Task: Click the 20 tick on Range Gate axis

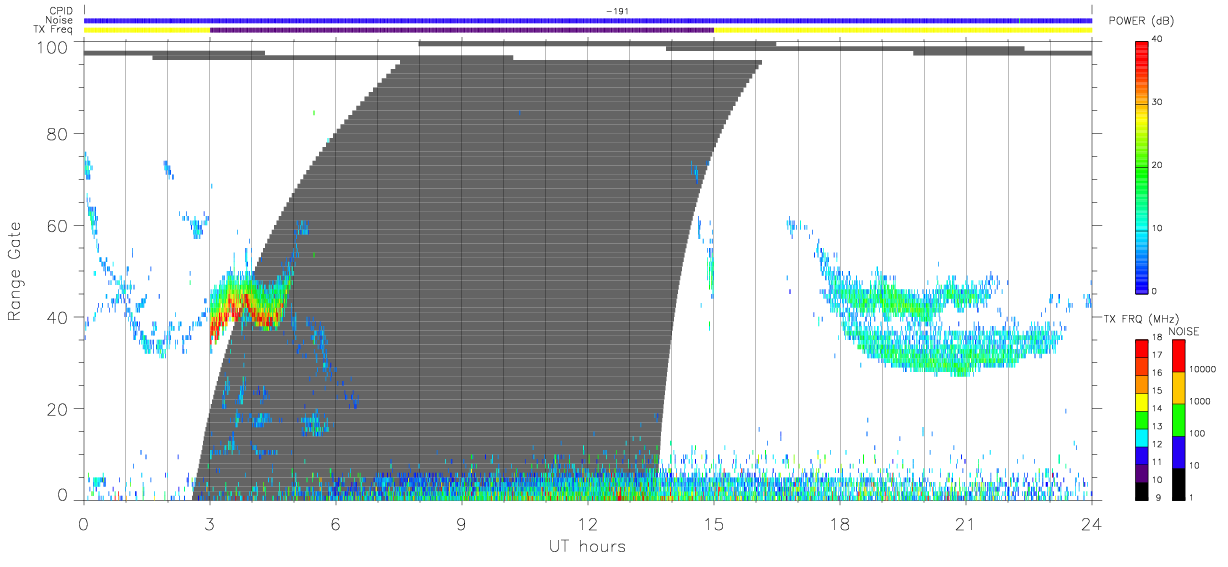Action: 59,409
